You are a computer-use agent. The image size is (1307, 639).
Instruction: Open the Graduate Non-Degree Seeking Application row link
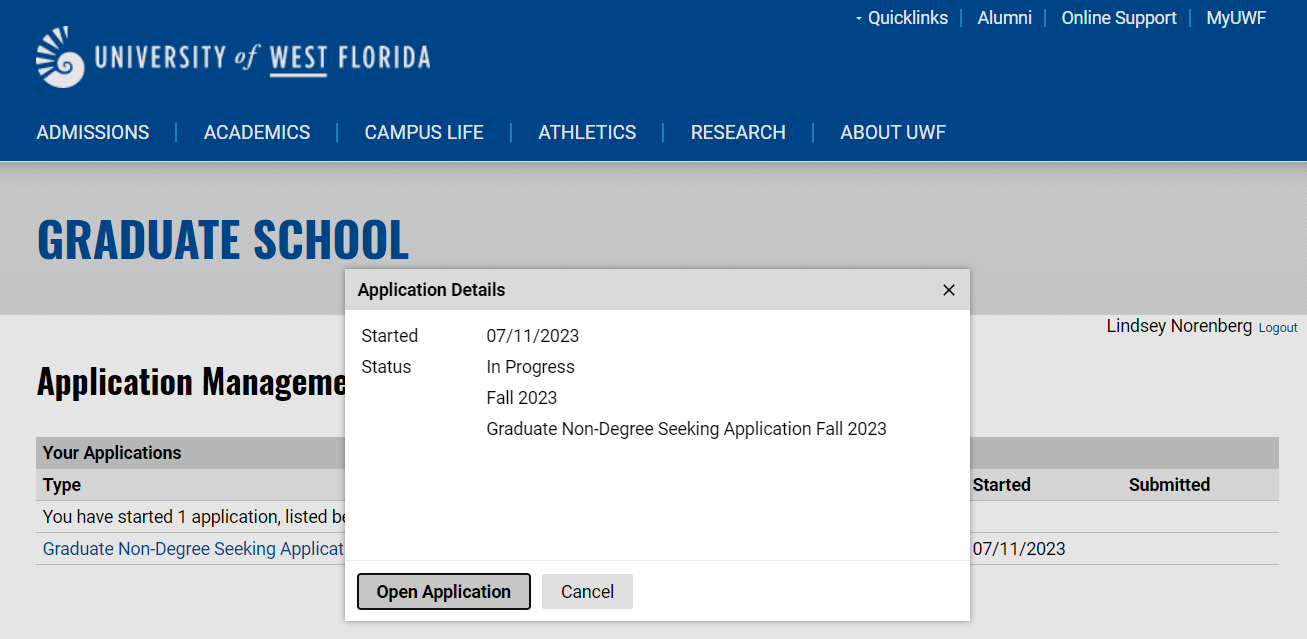193,549
